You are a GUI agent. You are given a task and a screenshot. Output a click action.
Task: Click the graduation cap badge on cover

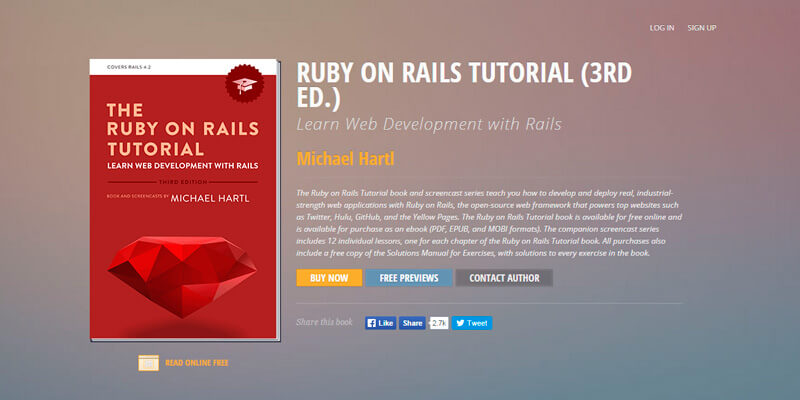point(243,85)
